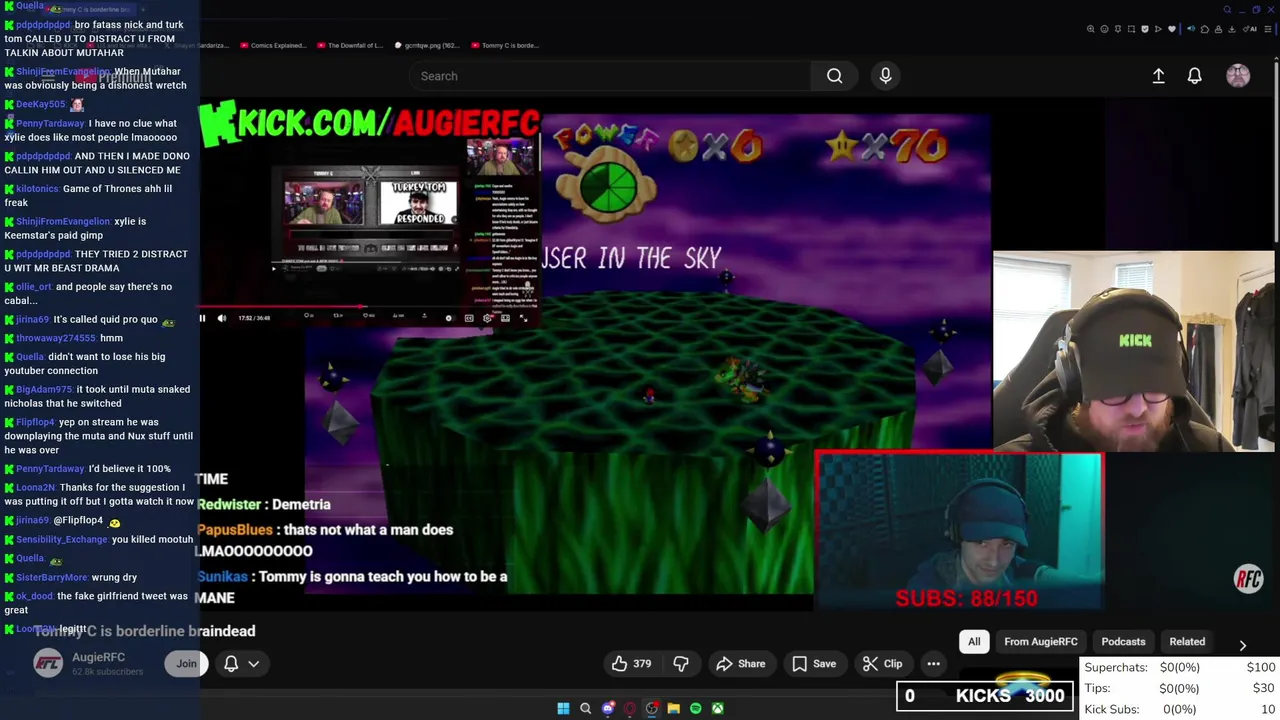Save the video to a playlist
Screen dimensions: 1280x720
coord(814,663)
